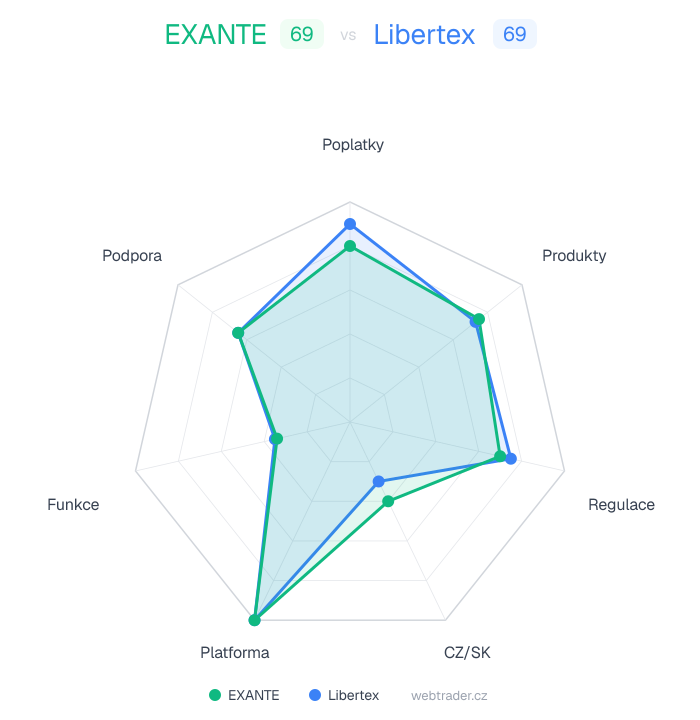
Task: Open the EXANTE title link
Action: 215,35
